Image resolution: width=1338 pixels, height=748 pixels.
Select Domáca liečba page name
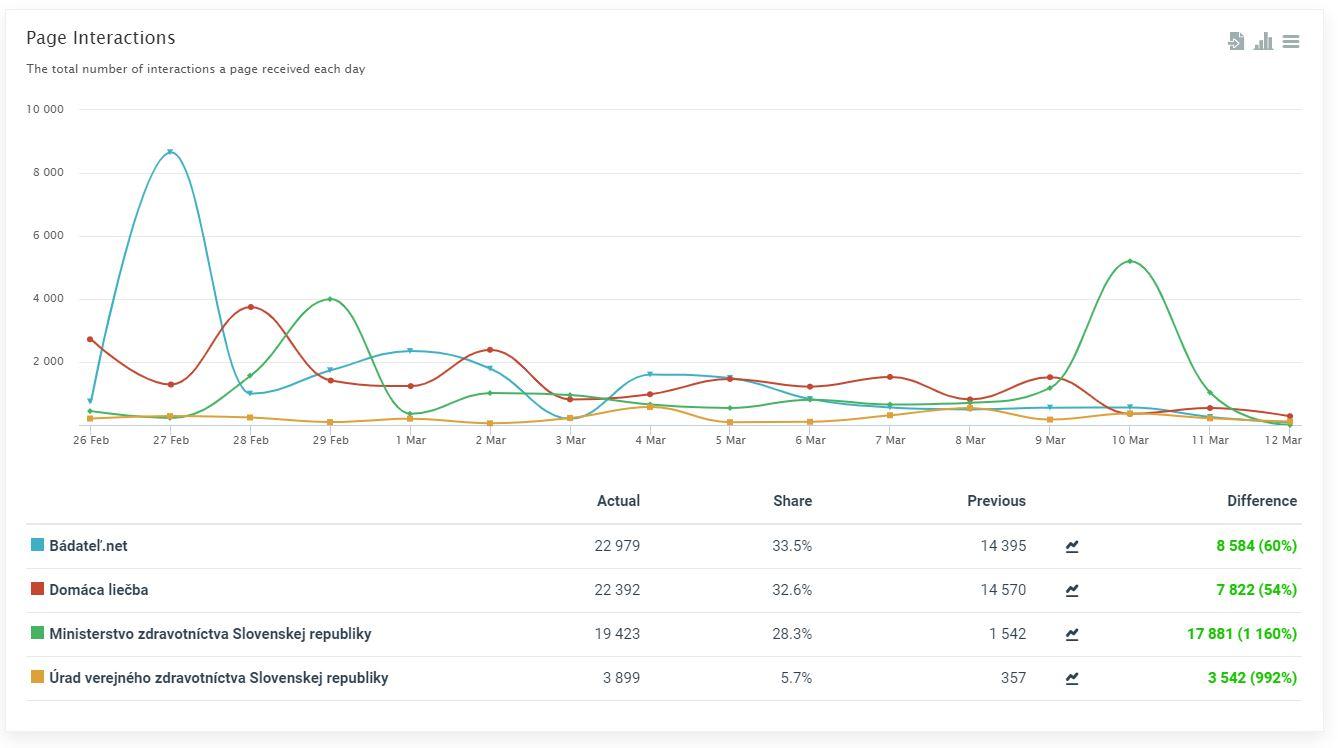(x=99, y=590)
